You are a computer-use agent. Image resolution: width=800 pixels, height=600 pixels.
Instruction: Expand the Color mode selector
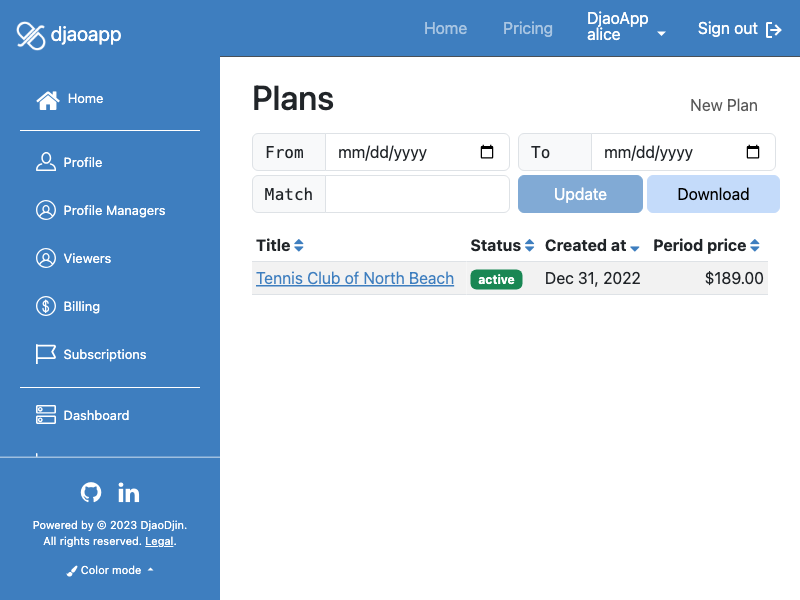pos(110,570)
